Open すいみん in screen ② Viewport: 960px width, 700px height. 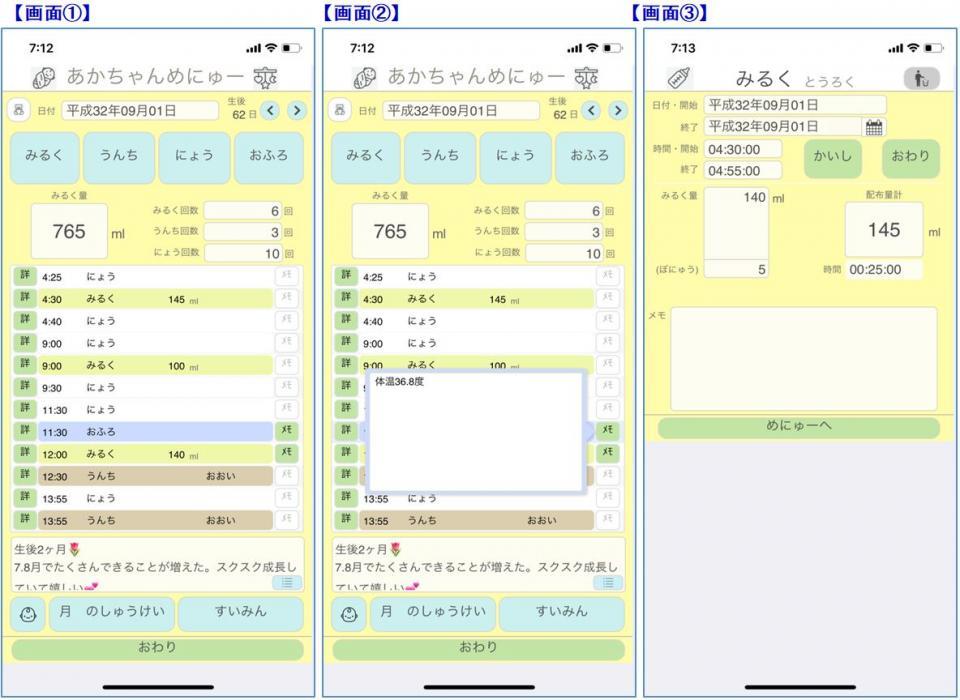point(561,614)
